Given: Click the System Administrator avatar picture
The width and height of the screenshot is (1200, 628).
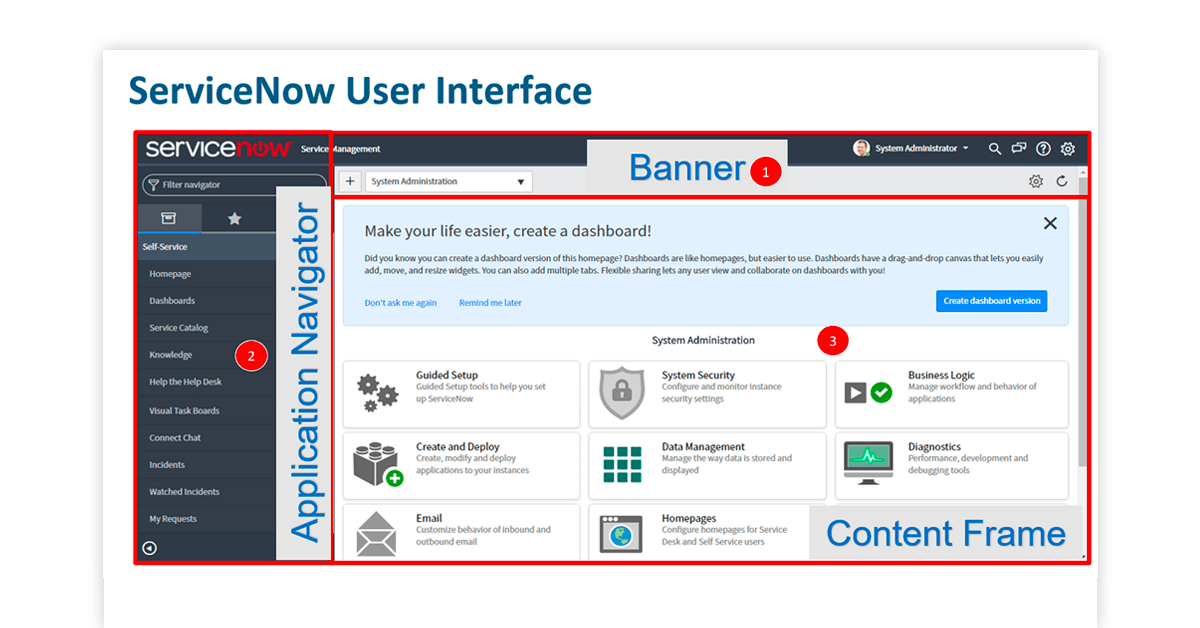Looking at the screenshot, I should (x=861, y=148).
